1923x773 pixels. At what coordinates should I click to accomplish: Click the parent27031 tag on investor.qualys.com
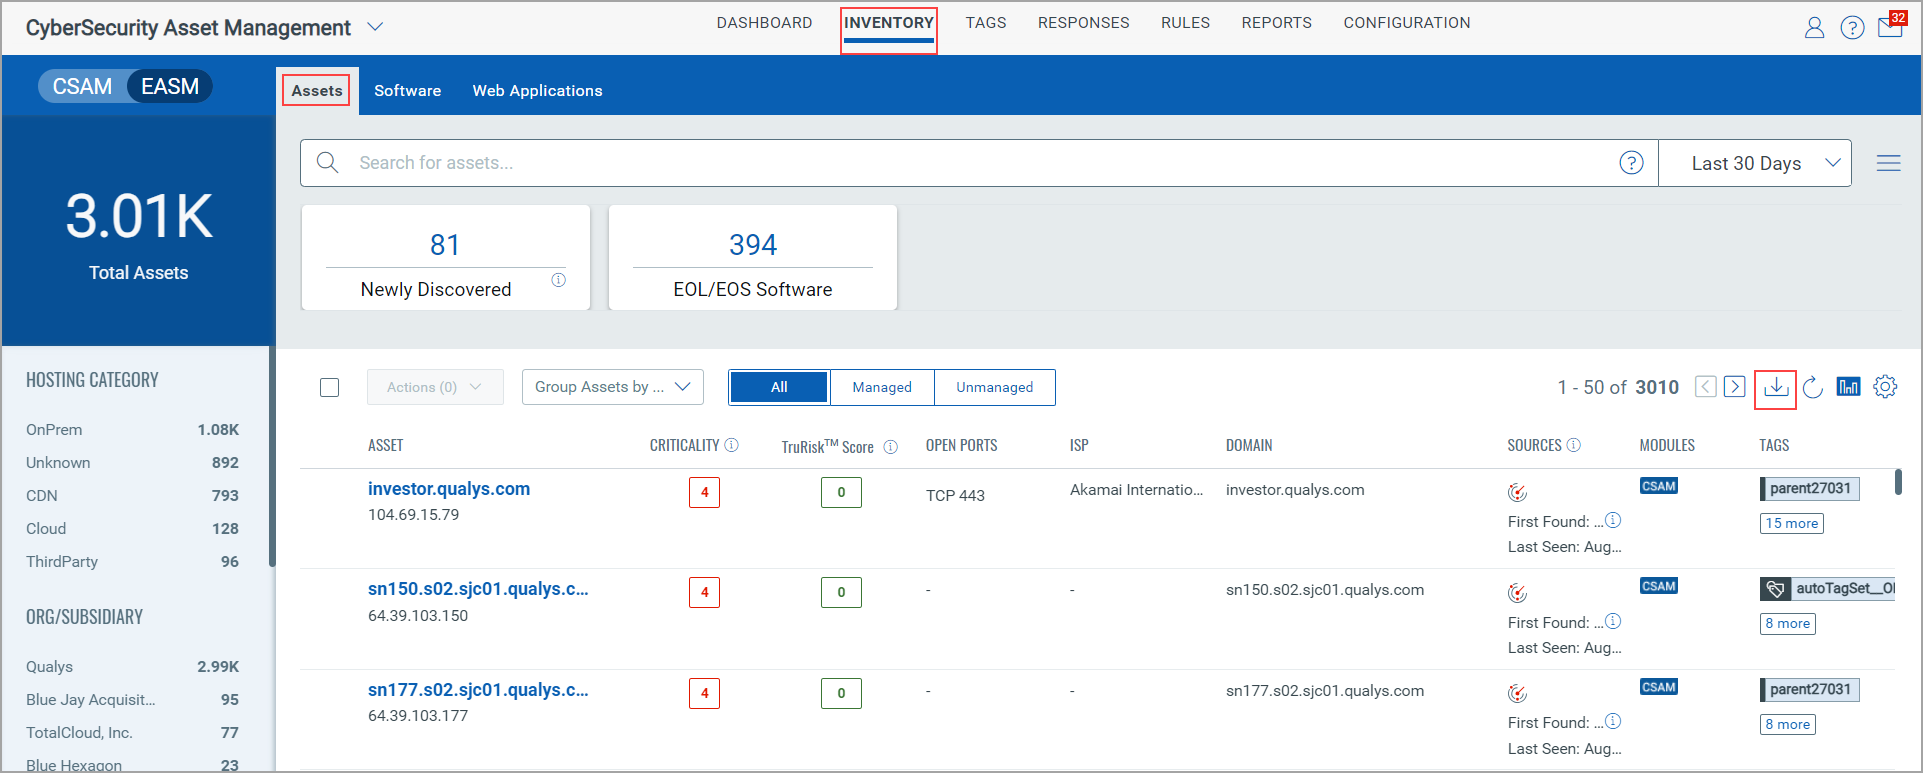point(1810,488)
